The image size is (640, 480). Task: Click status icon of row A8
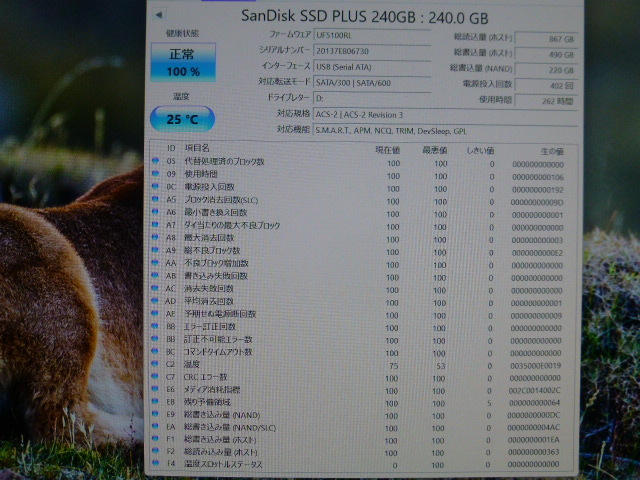(155, 237)
